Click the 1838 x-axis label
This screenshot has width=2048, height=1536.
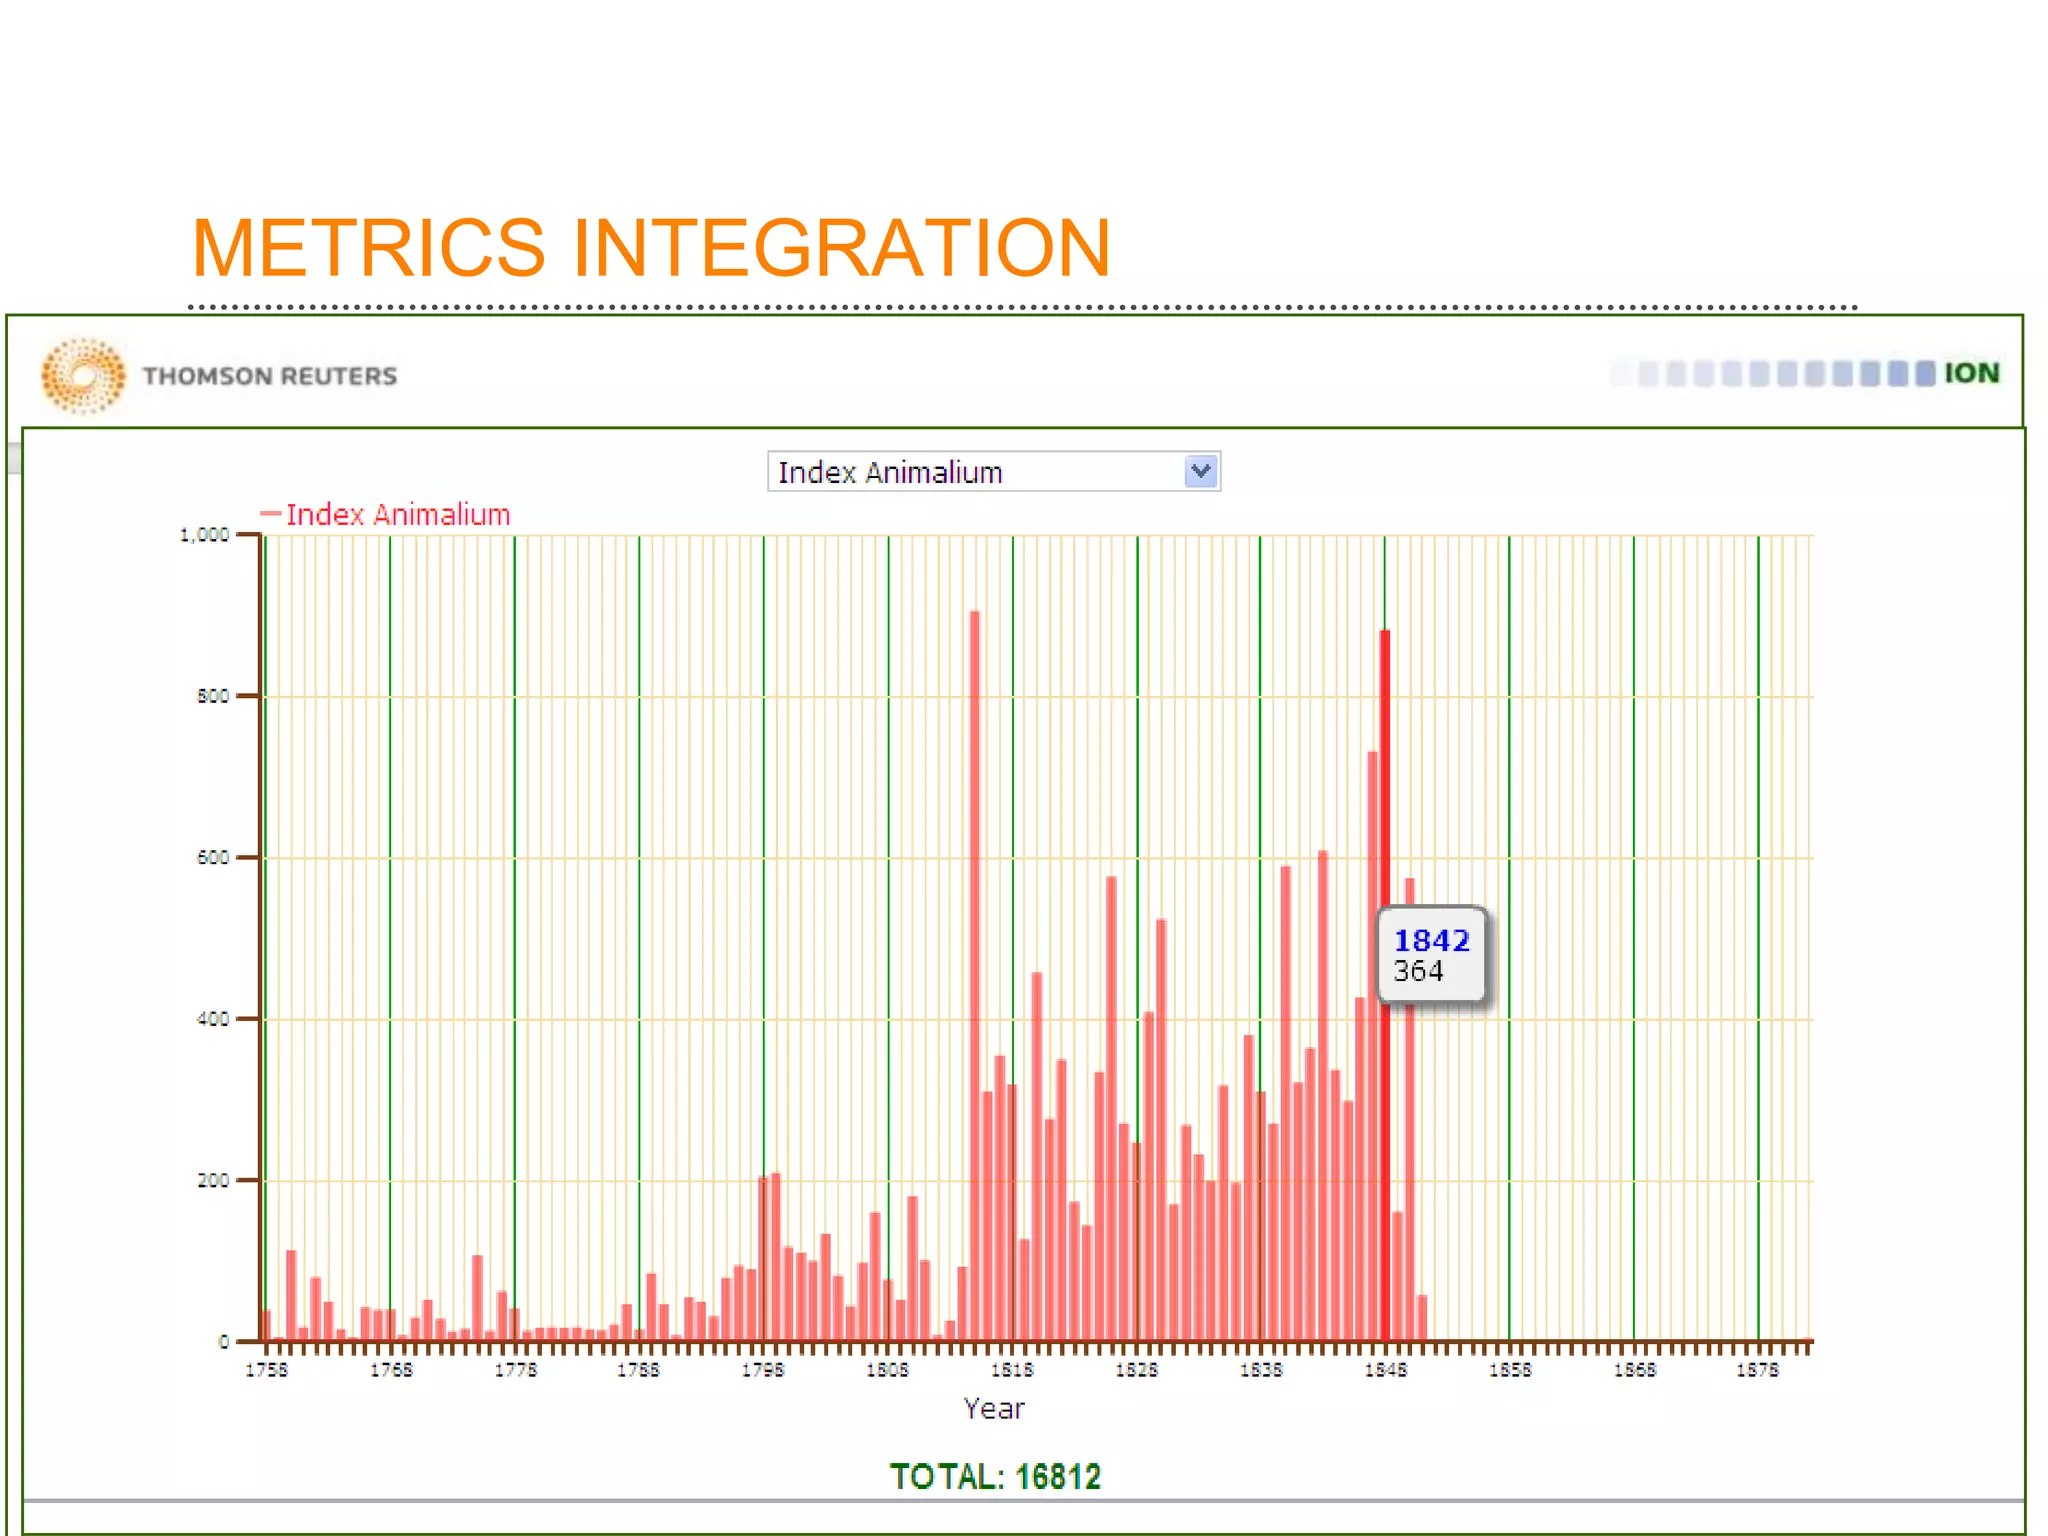tap(1261, 1369)
